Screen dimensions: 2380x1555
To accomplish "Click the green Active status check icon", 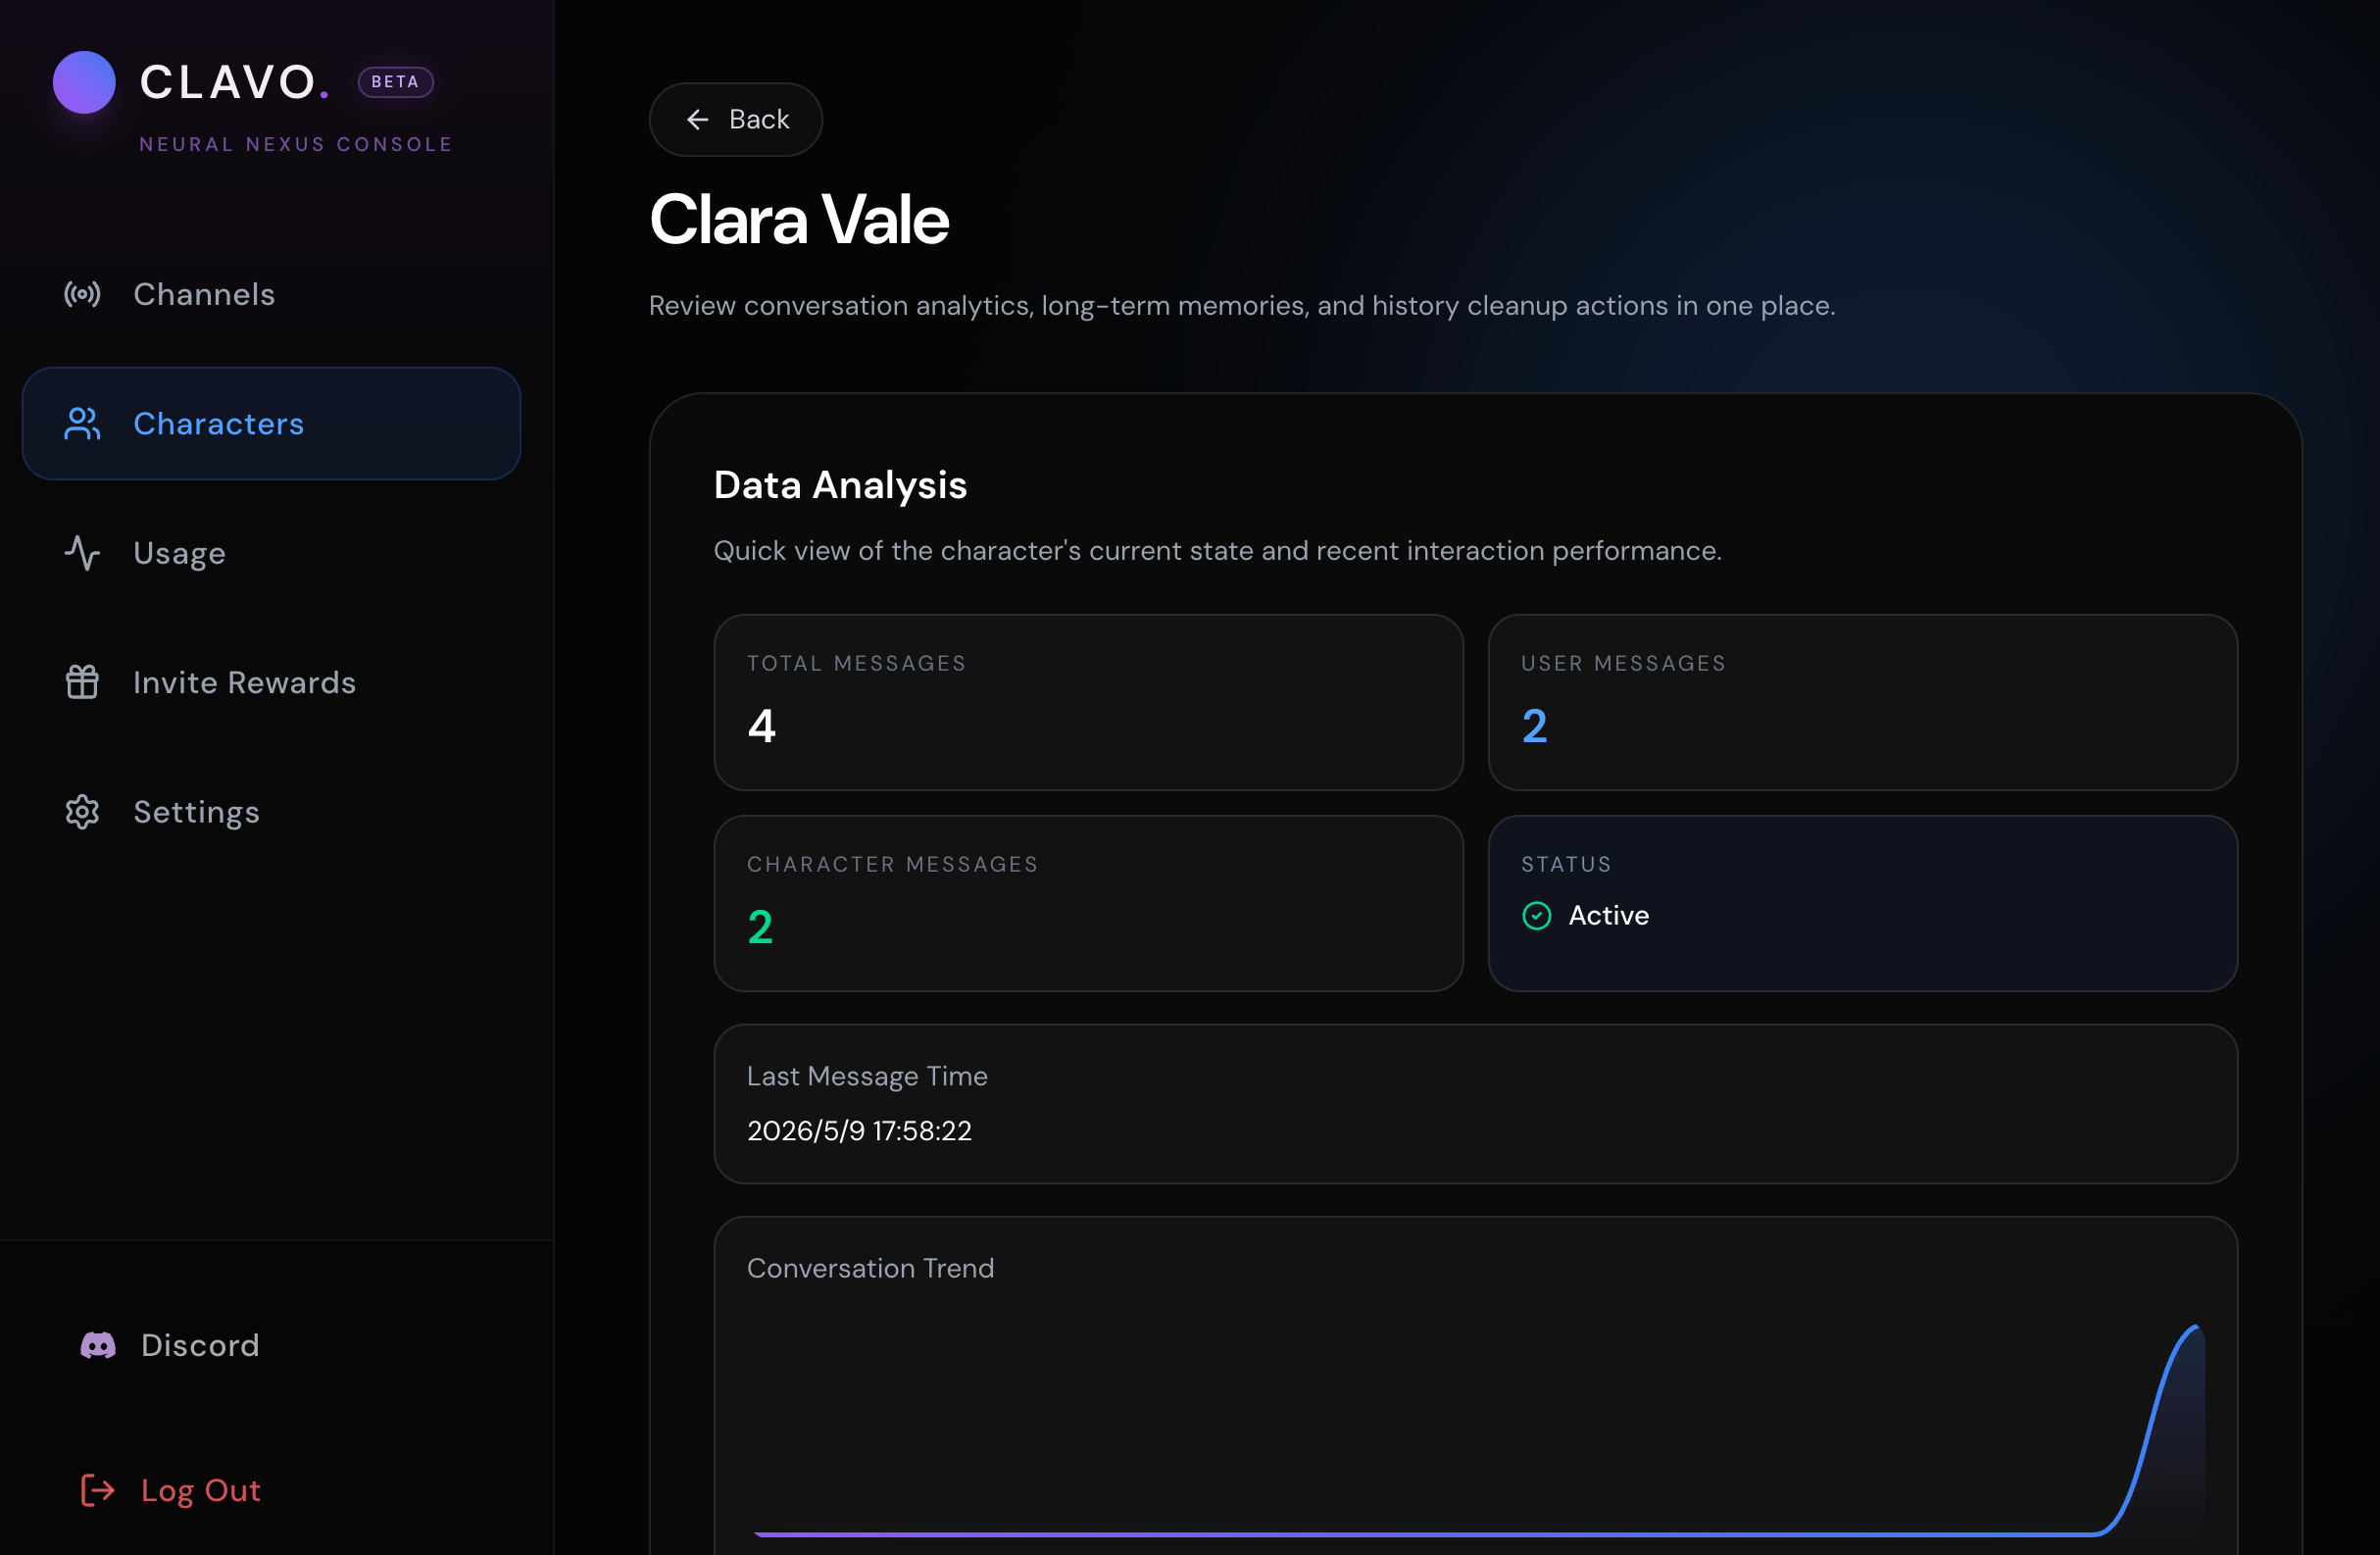I will tap(1537, 915).
